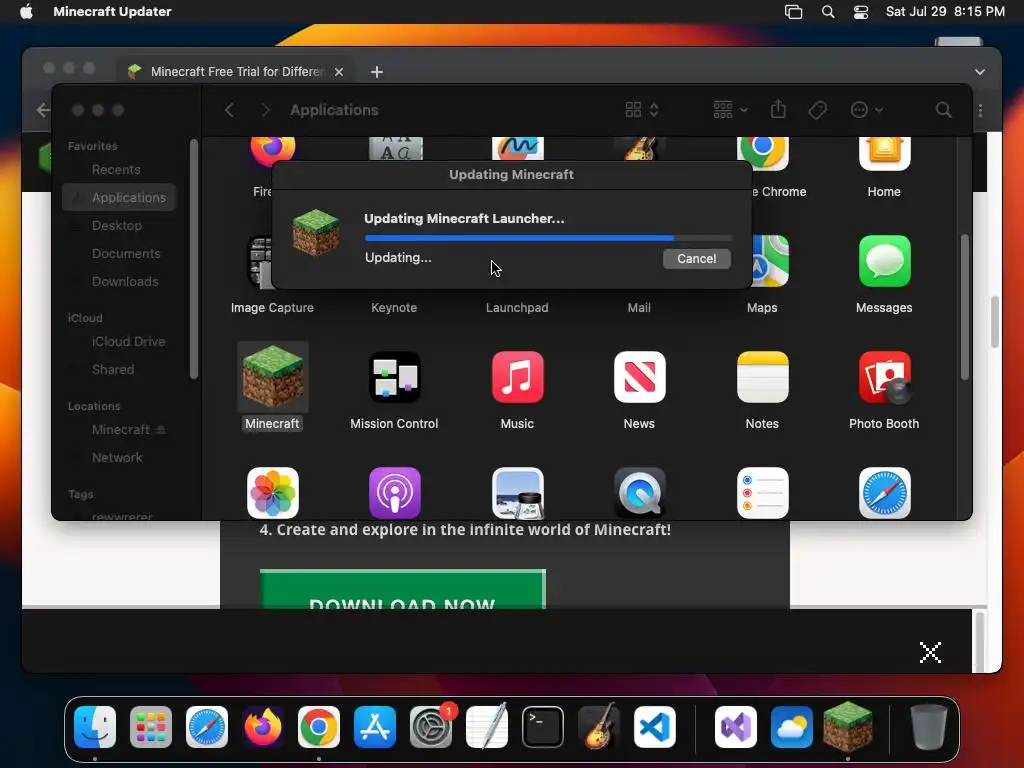Open System Settings from the Dock
This screenshot has height=768, width=1024.
pyautogui.click(x=431, y=726)
